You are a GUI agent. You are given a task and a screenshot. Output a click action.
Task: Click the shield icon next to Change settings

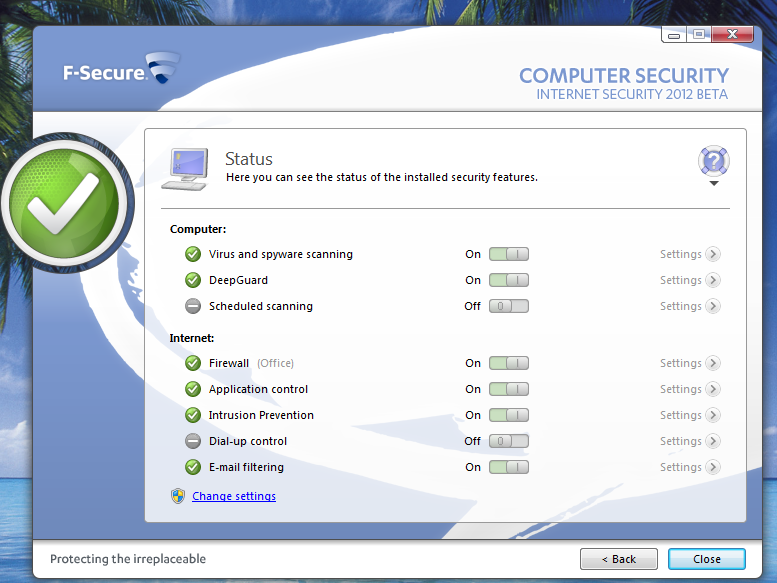pos(178,496)
